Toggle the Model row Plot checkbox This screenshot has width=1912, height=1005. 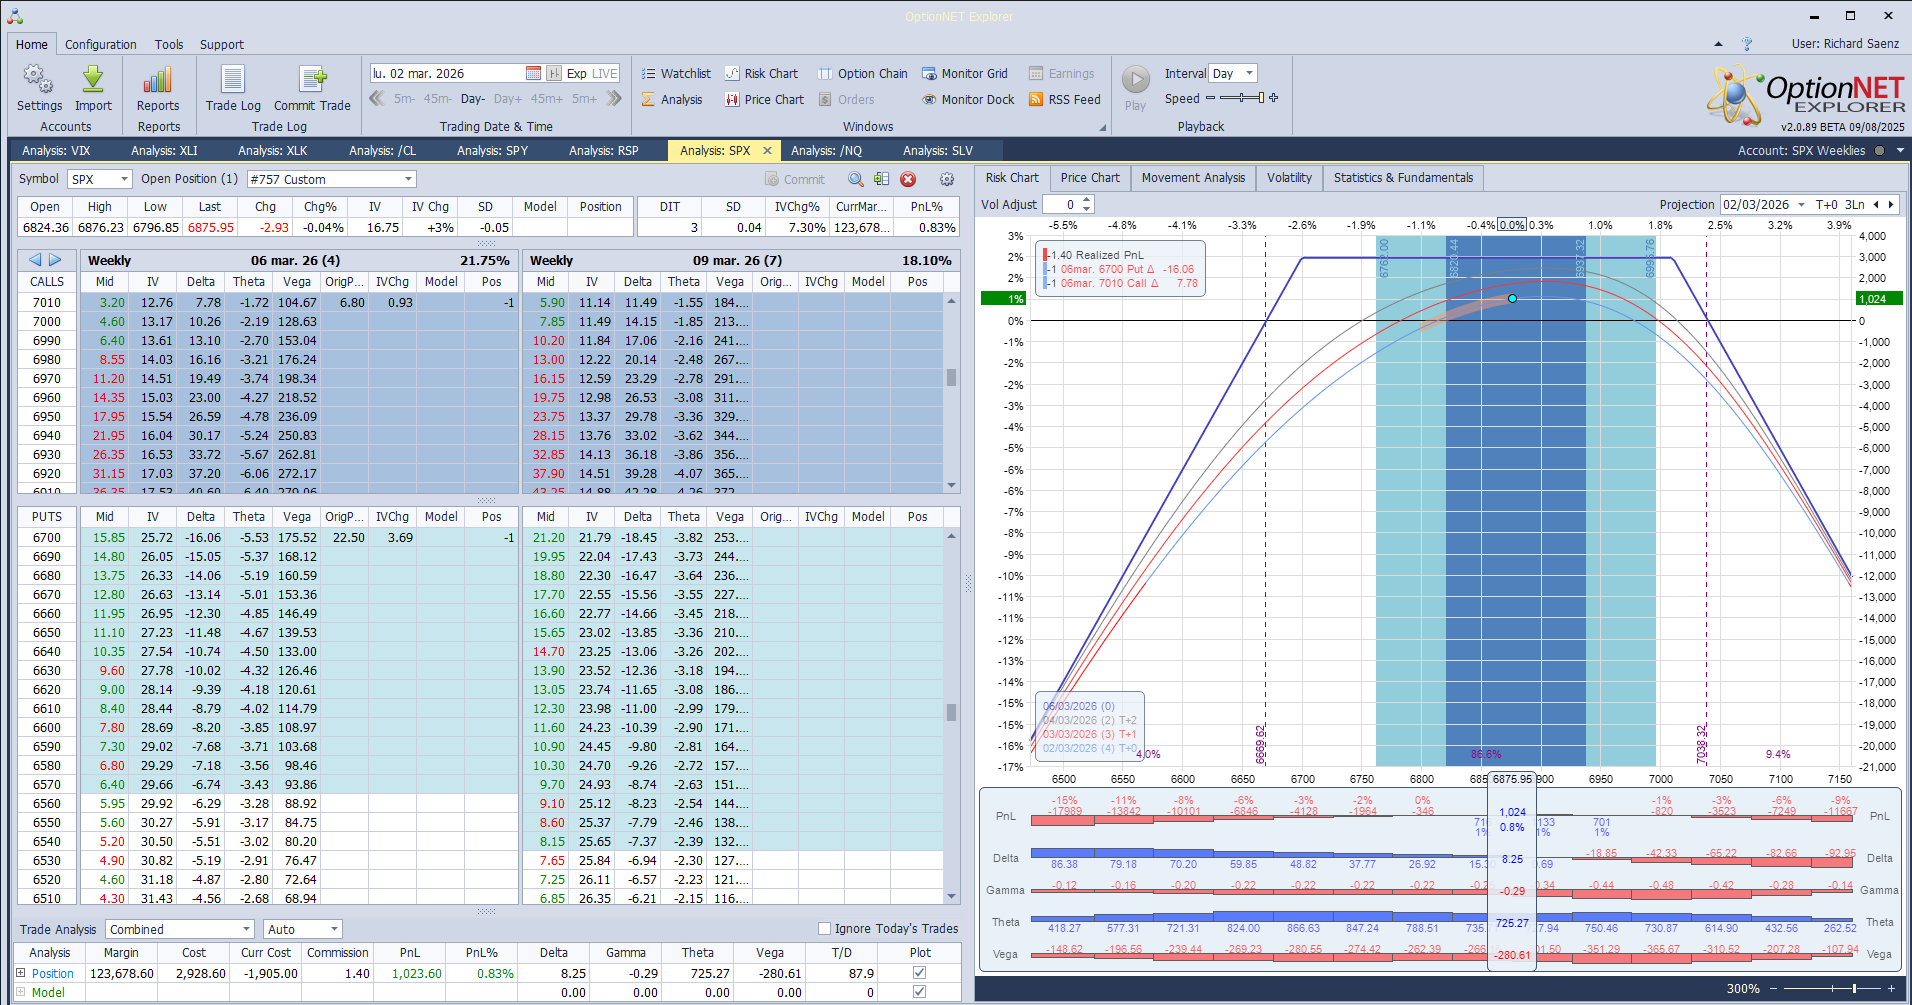pyautogui.click(x=919, y=992)
